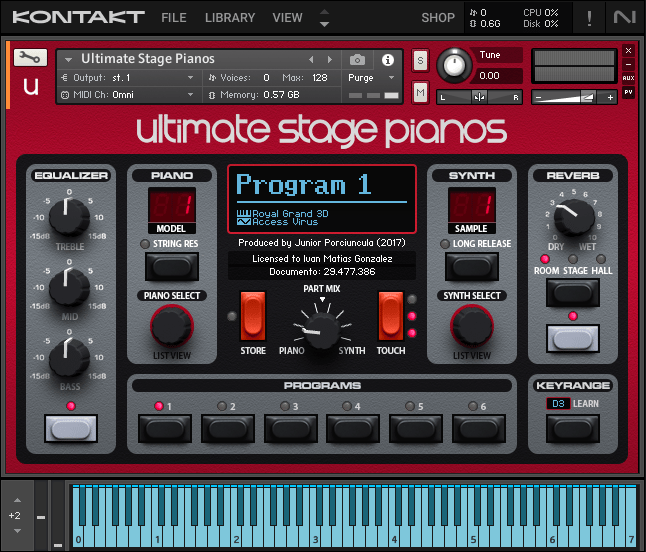
Task: Select program 2 button
Action: point(228,429)
